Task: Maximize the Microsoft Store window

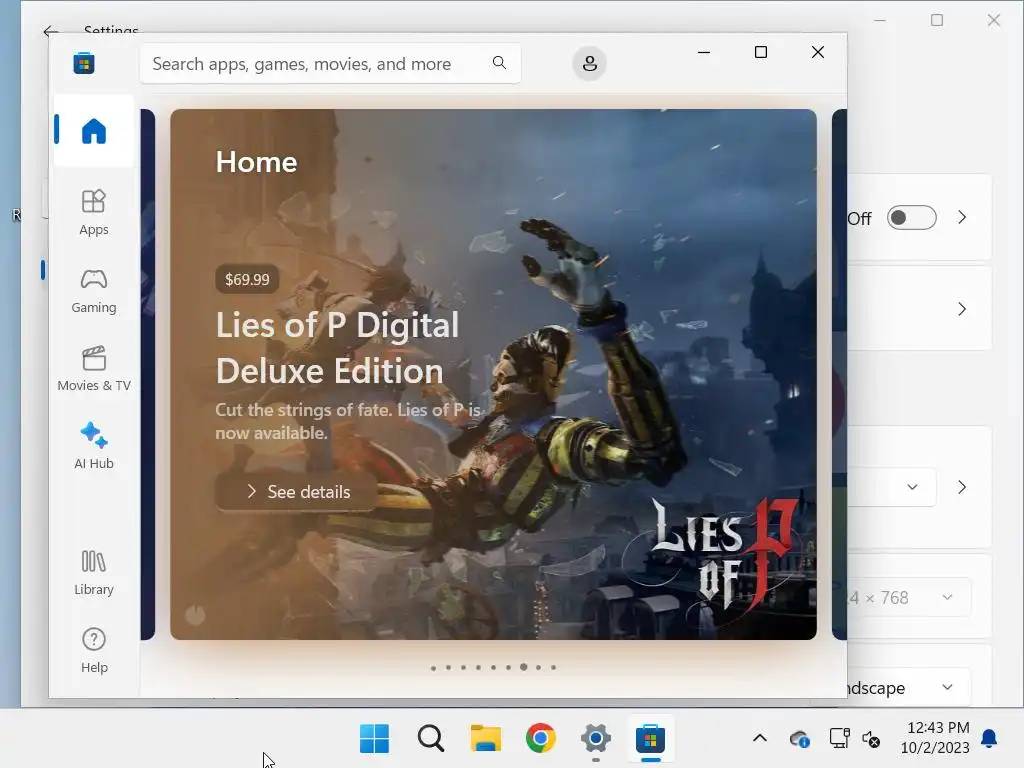Action: pyautogui.click(x=761, y=52)
